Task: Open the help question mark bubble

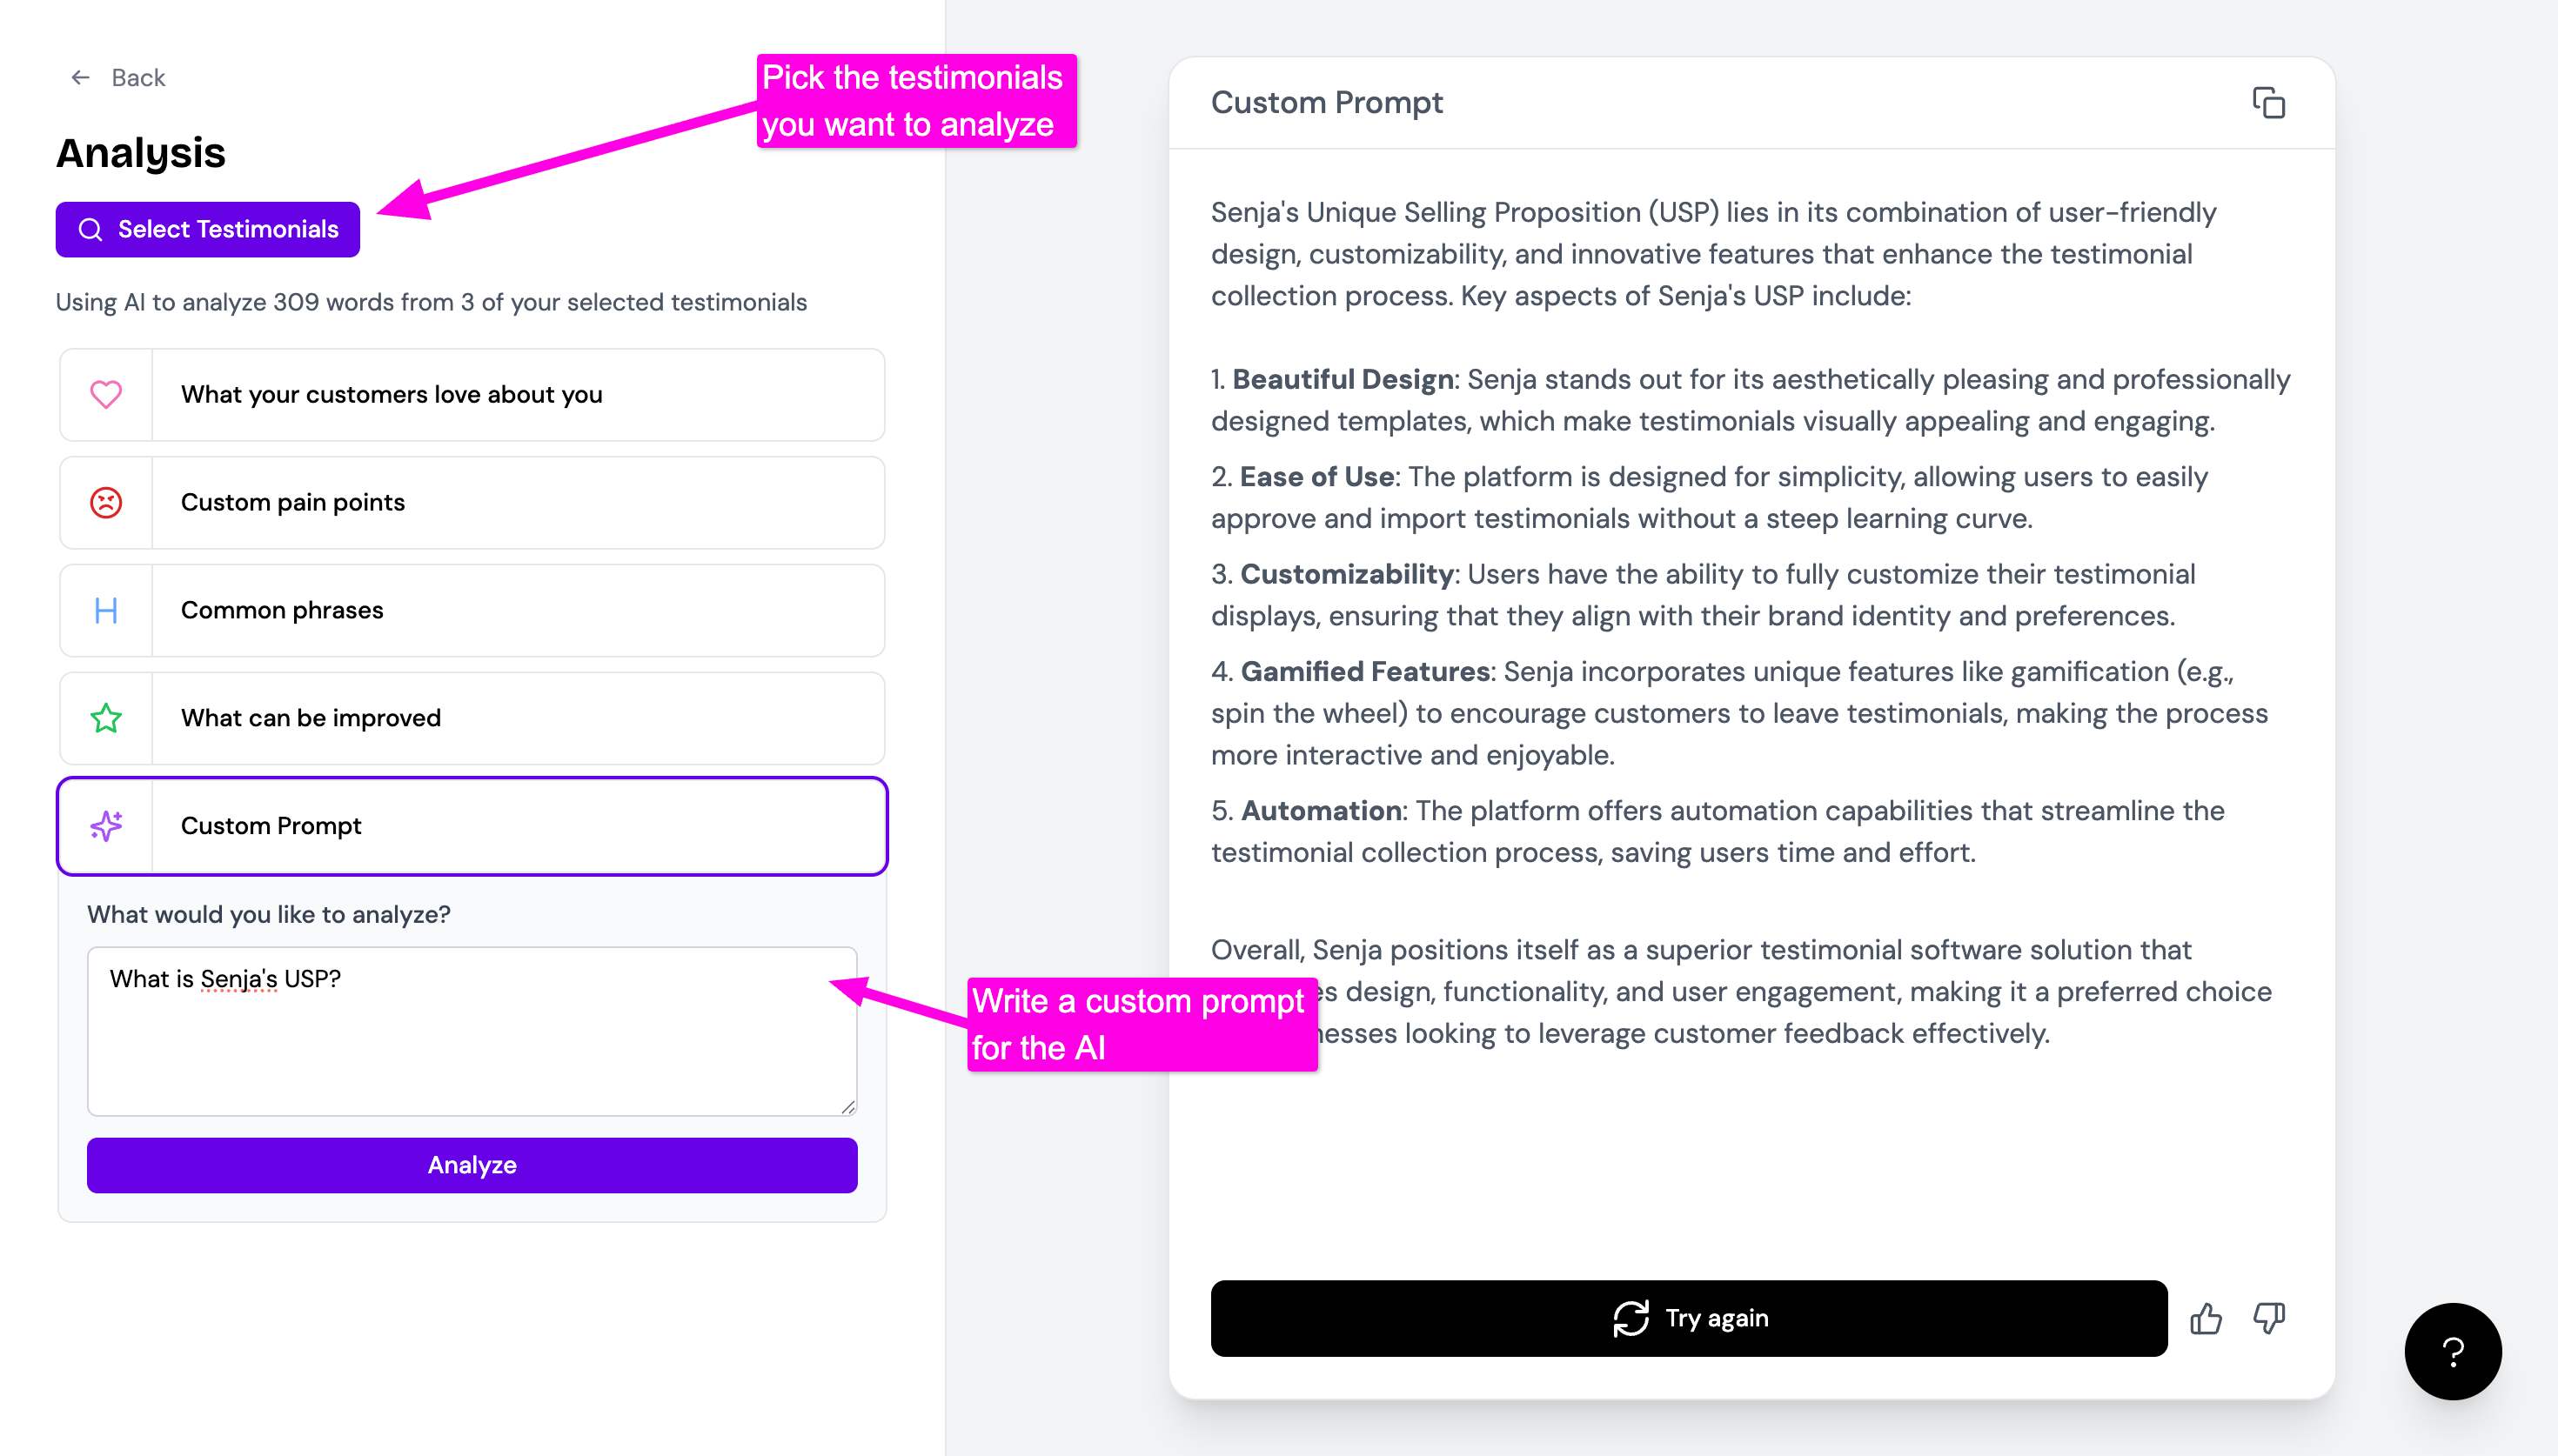Action: 2452,1351
